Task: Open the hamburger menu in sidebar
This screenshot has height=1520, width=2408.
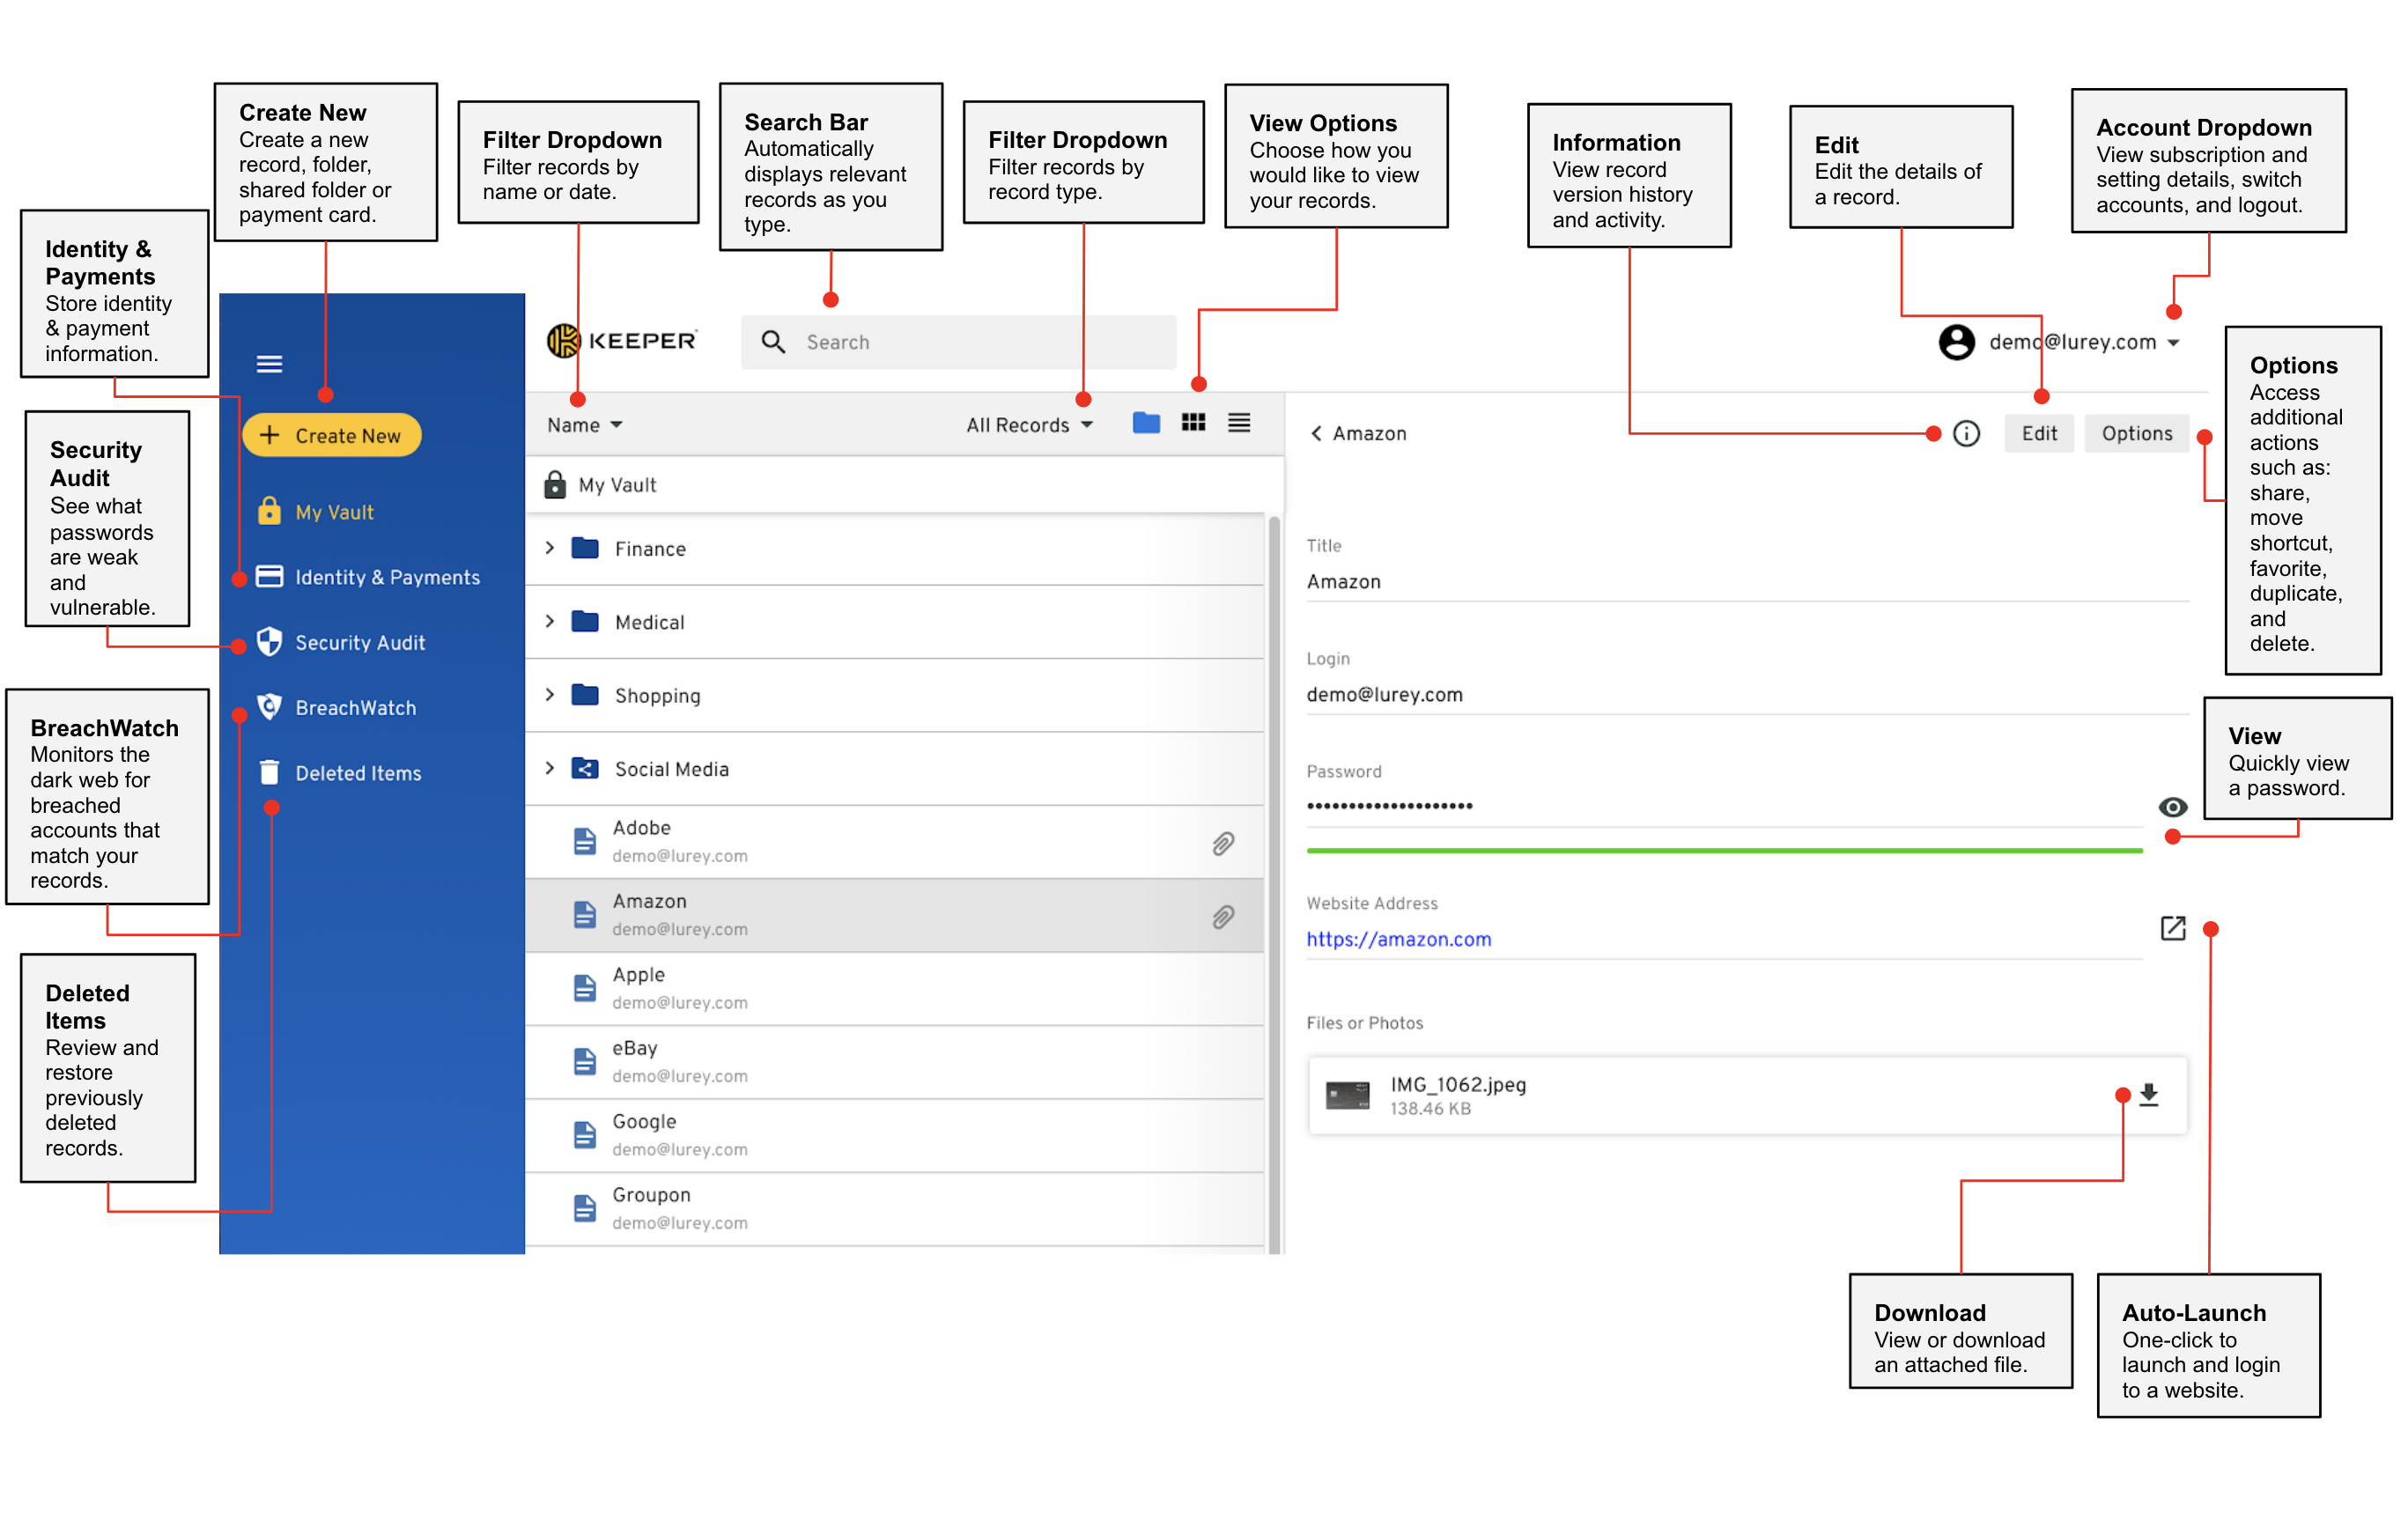Action: tap(269, 364)
